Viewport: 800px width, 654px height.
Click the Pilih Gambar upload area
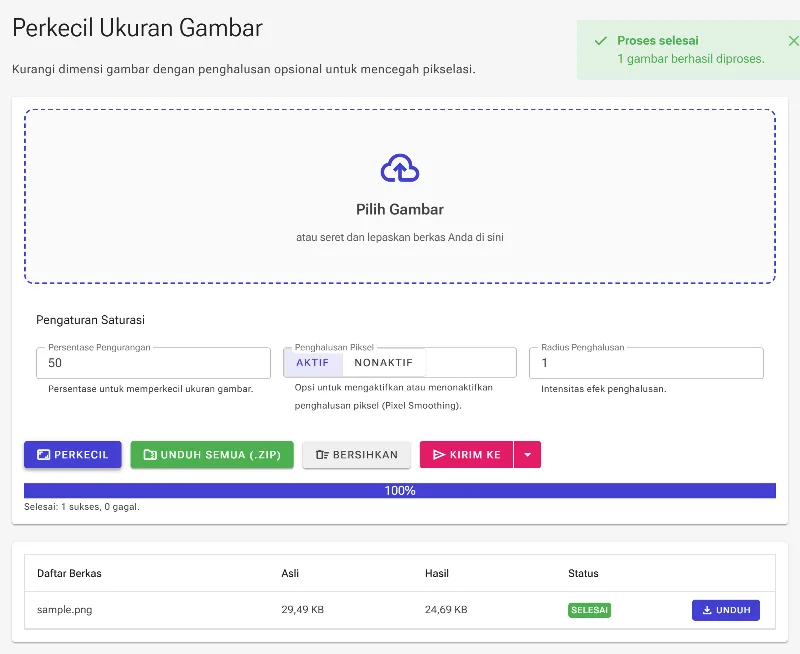click(x=400, y=196)
